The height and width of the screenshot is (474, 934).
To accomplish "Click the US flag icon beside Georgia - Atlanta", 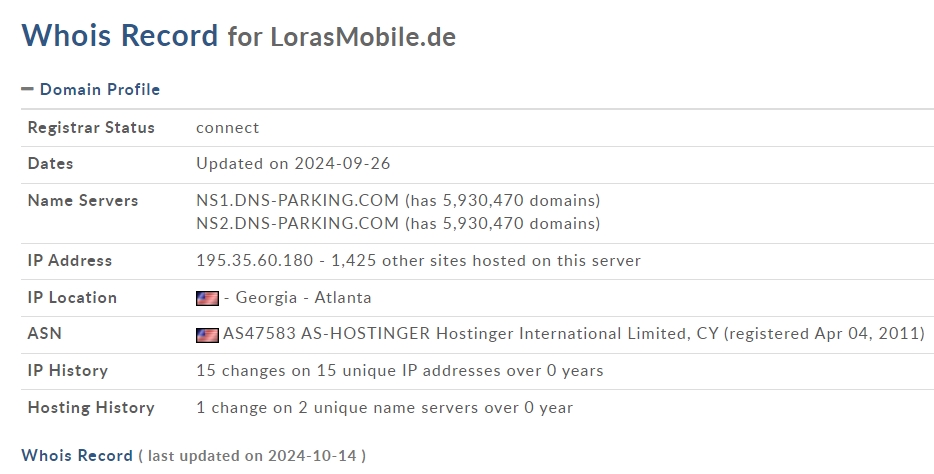I will coord(207,298).
